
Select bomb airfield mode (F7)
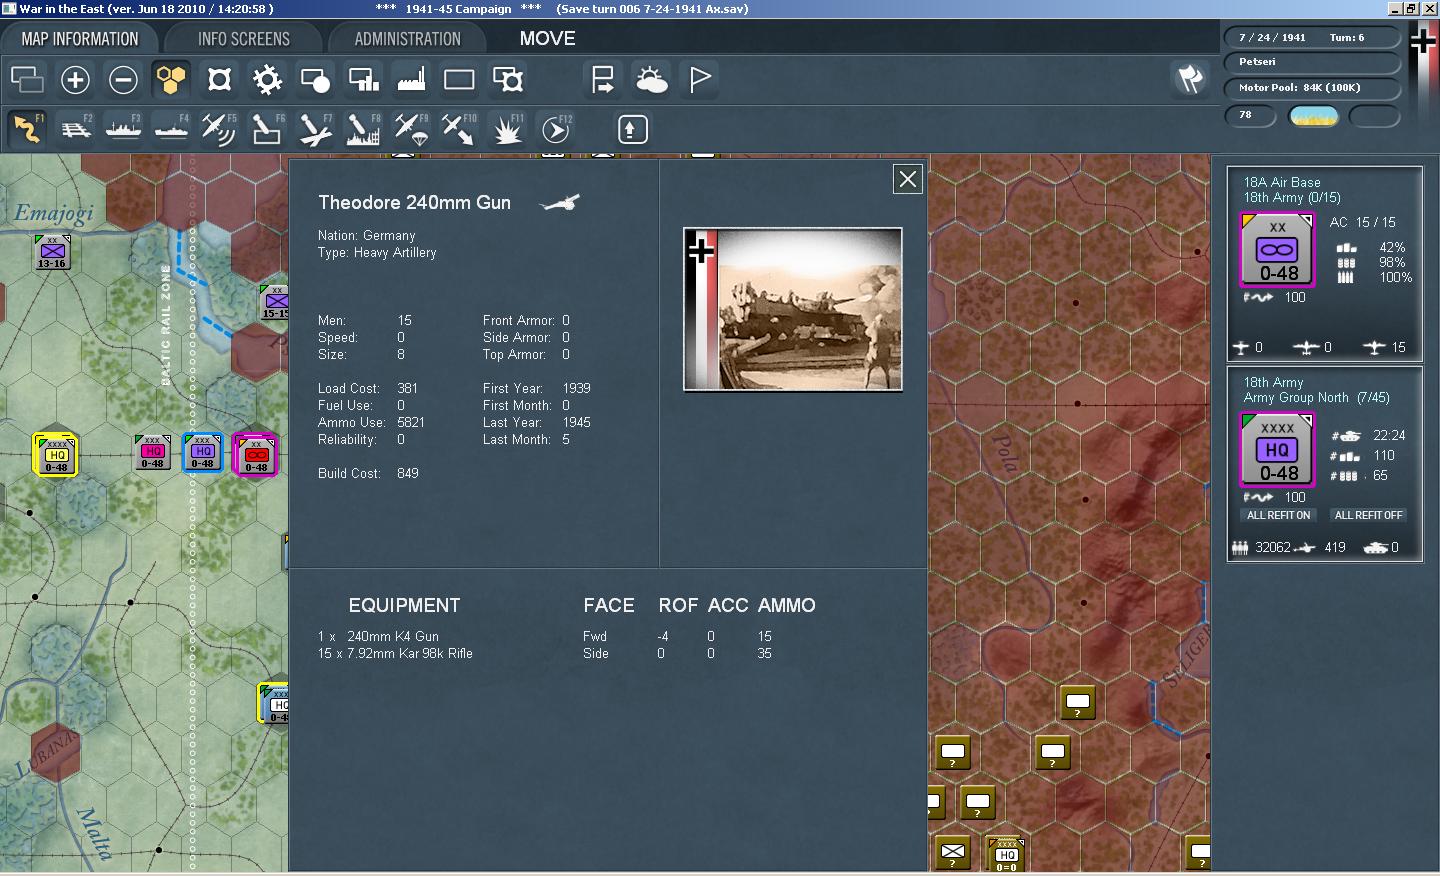(315, 129)
